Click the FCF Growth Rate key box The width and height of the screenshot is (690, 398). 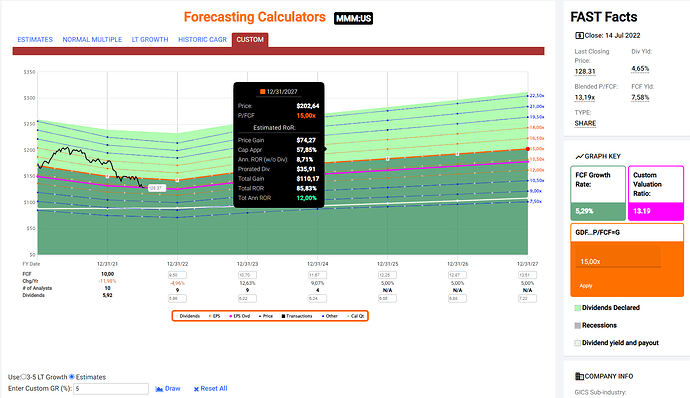tap(598, 193)
